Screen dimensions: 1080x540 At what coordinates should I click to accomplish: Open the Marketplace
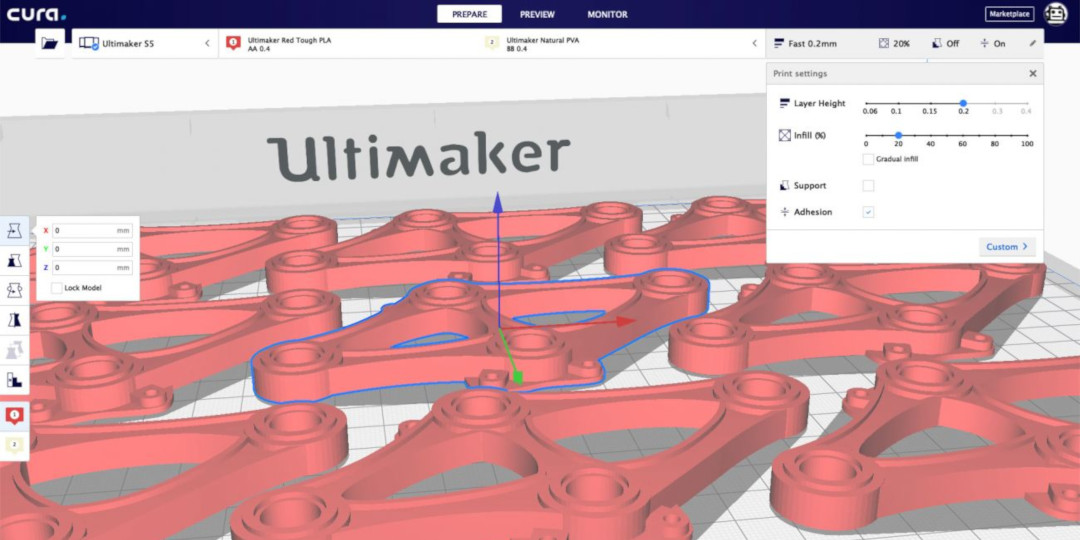[x=1010, y=14]
